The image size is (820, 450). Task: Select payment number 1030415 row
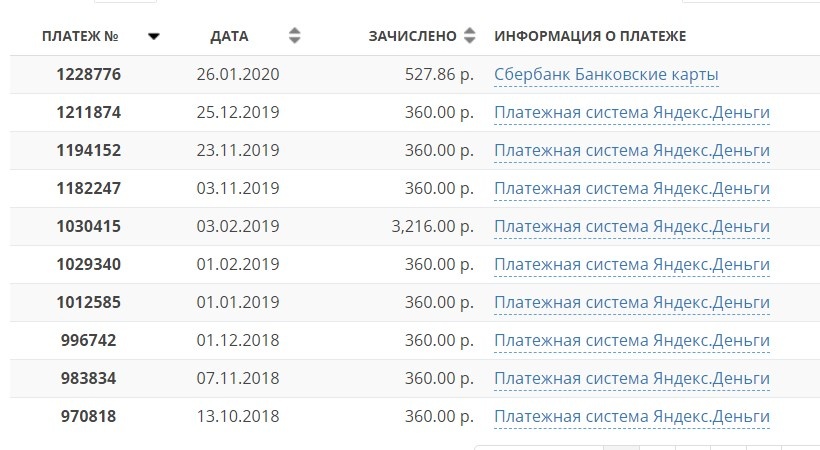[x=88, y=227]
